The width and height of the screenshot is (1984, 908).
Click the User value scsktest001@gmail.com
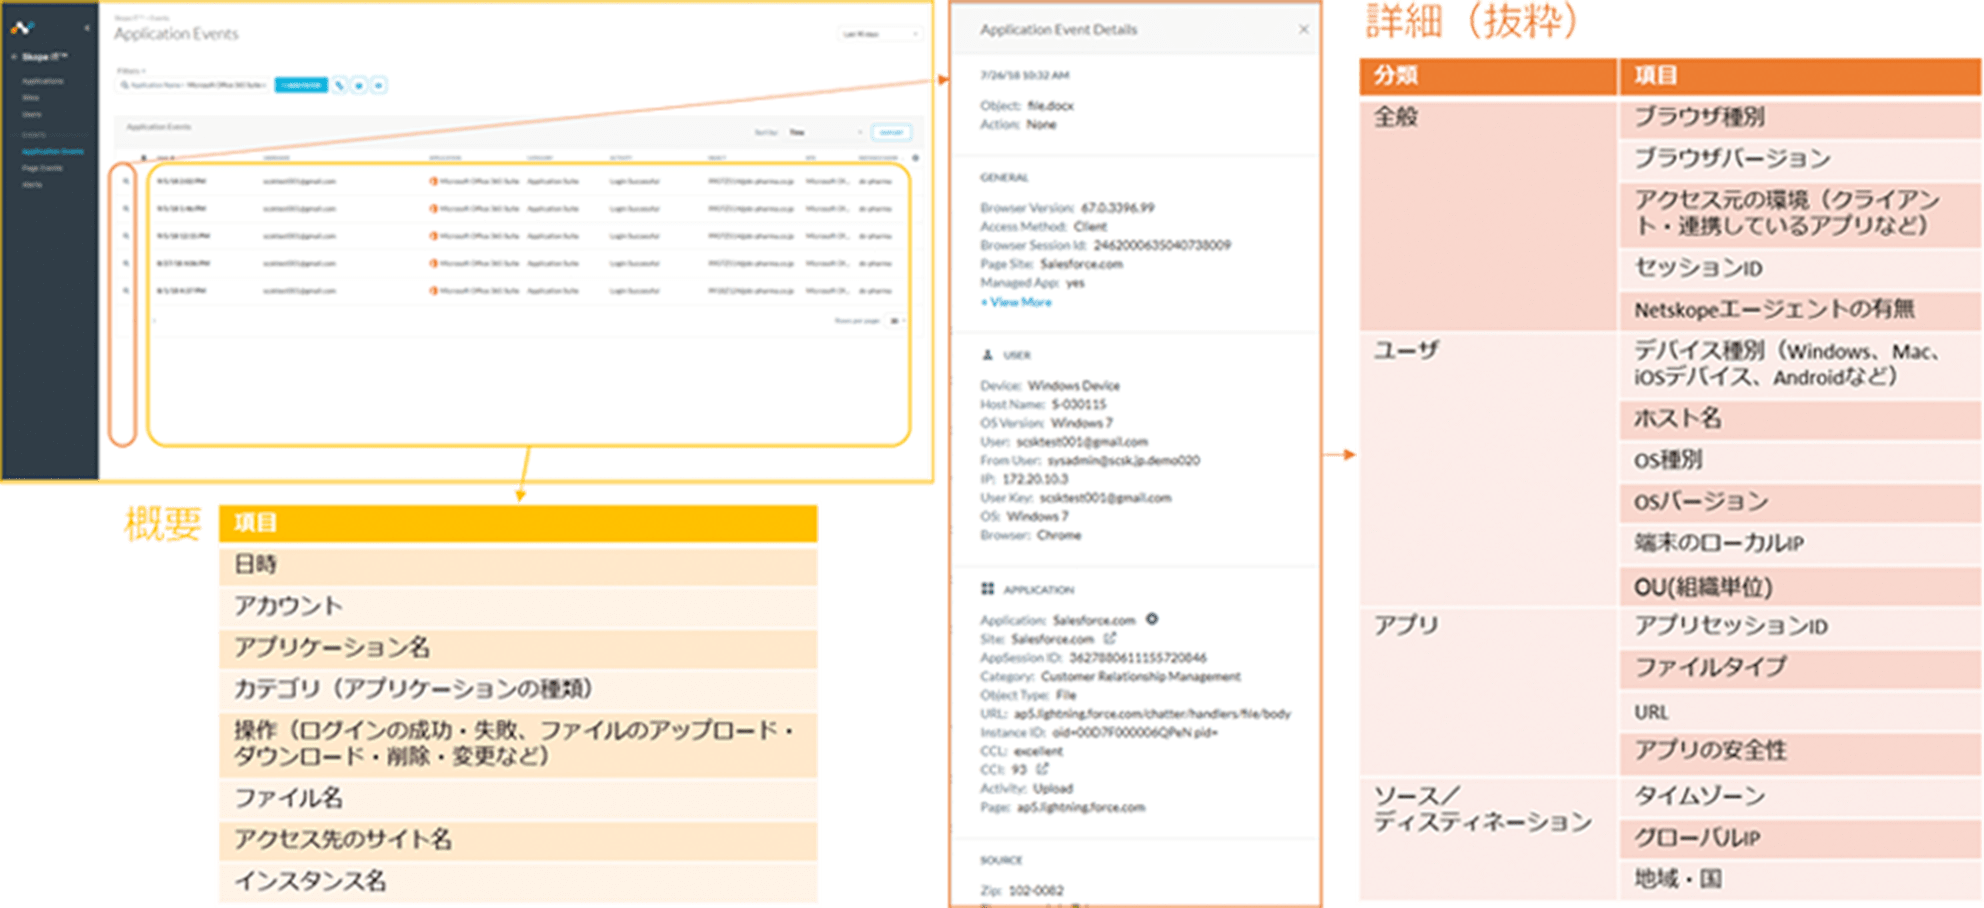pyautogui.click(x=1082, y=441)
